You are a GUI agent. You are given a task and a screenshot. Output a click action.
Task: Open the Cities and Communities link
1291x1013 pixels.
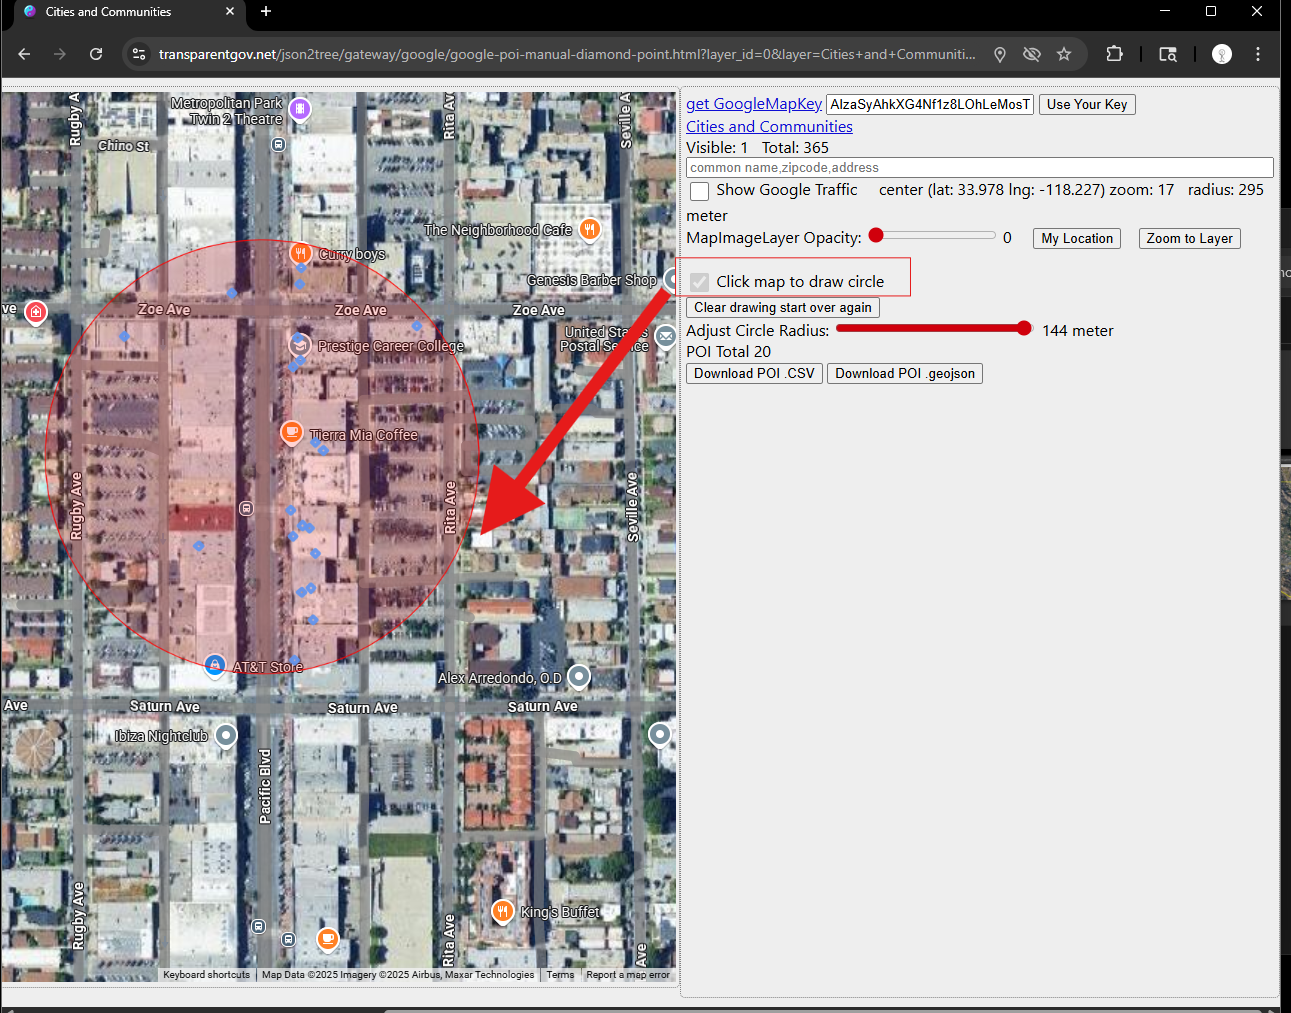[769, 127]
